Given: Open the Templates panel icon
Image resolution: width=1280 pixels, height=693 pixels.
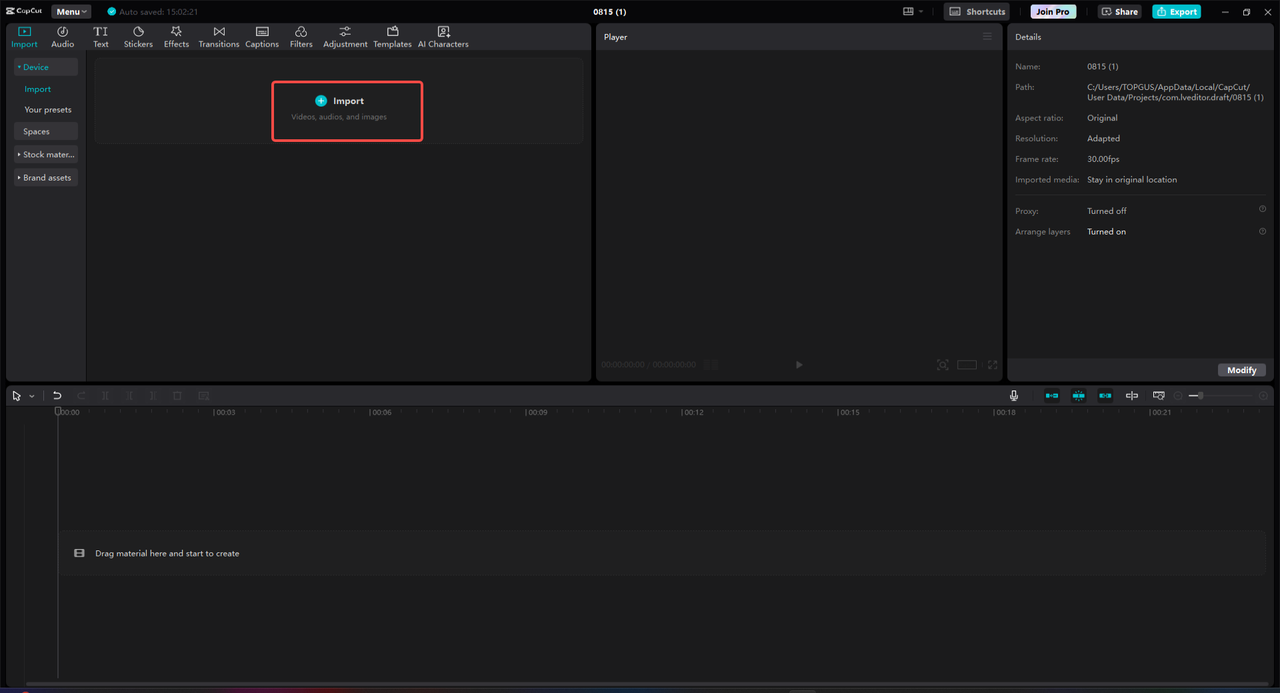Looking at the screenshot, I should point(393,32).
